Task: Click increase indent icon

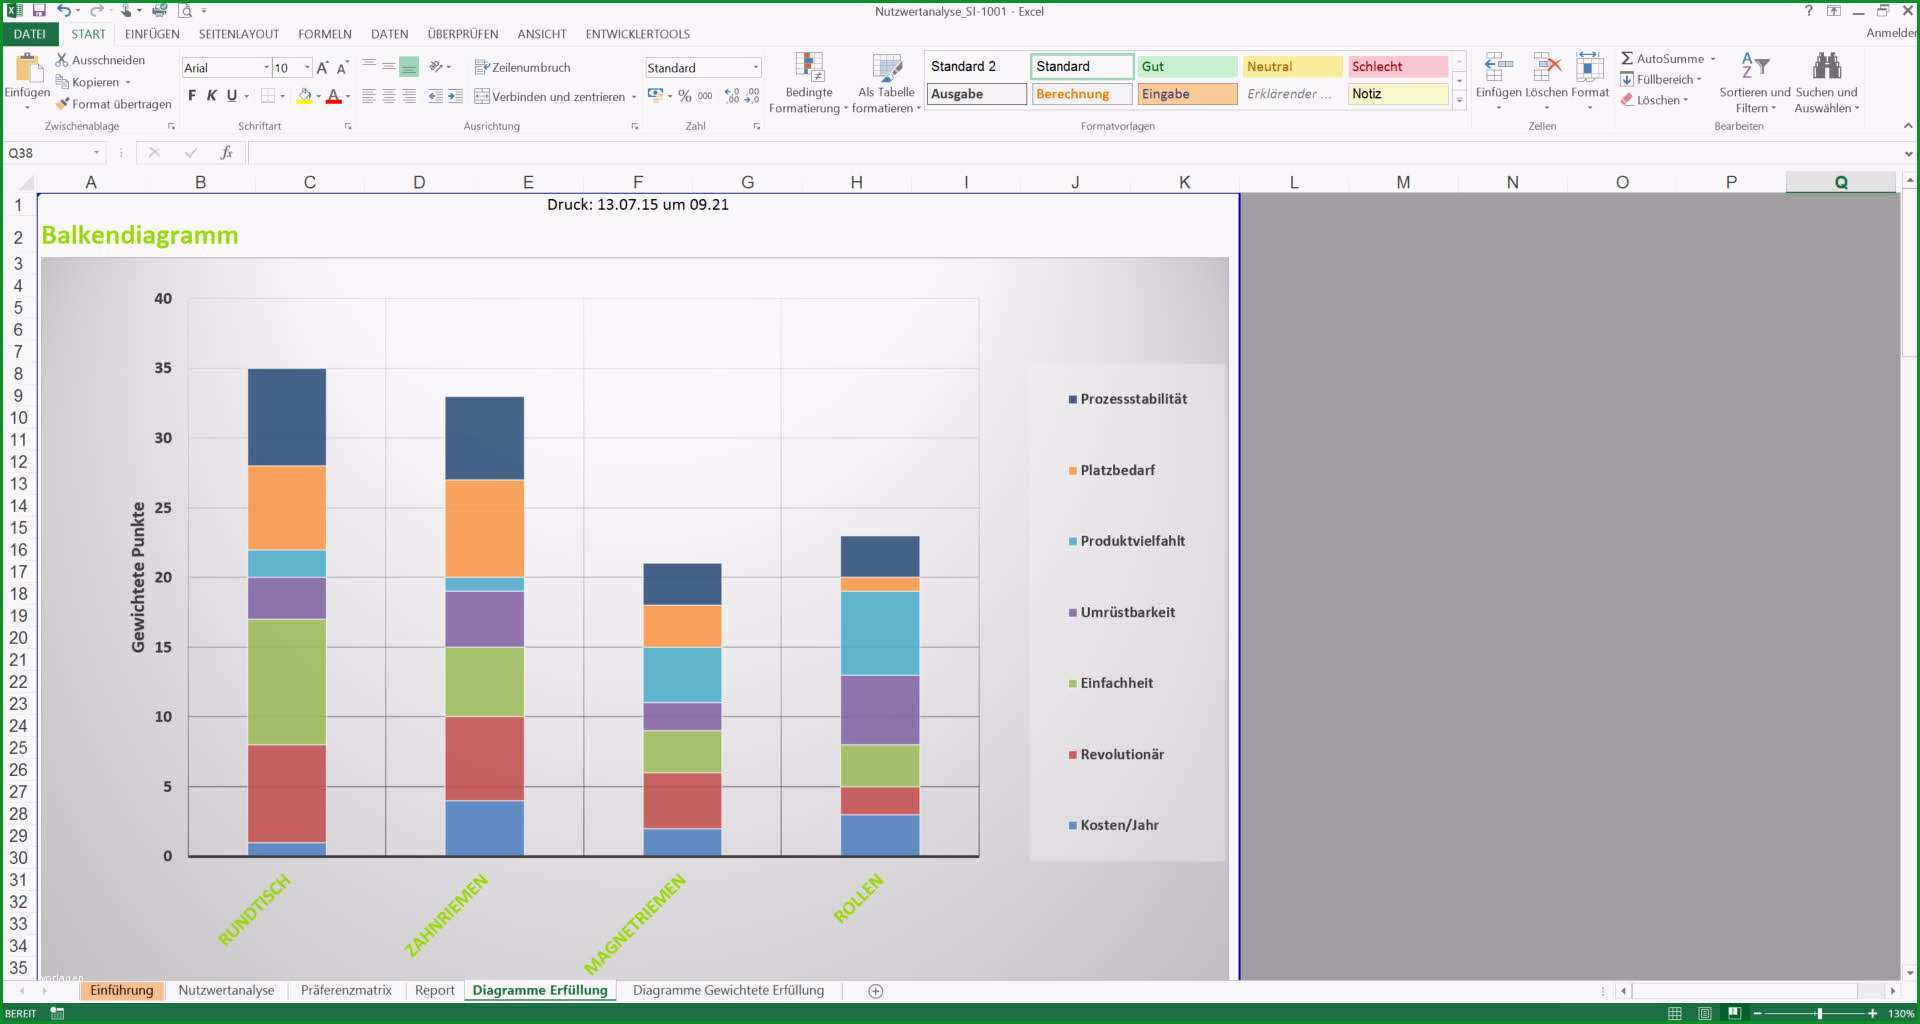Action: click(455, 96)
